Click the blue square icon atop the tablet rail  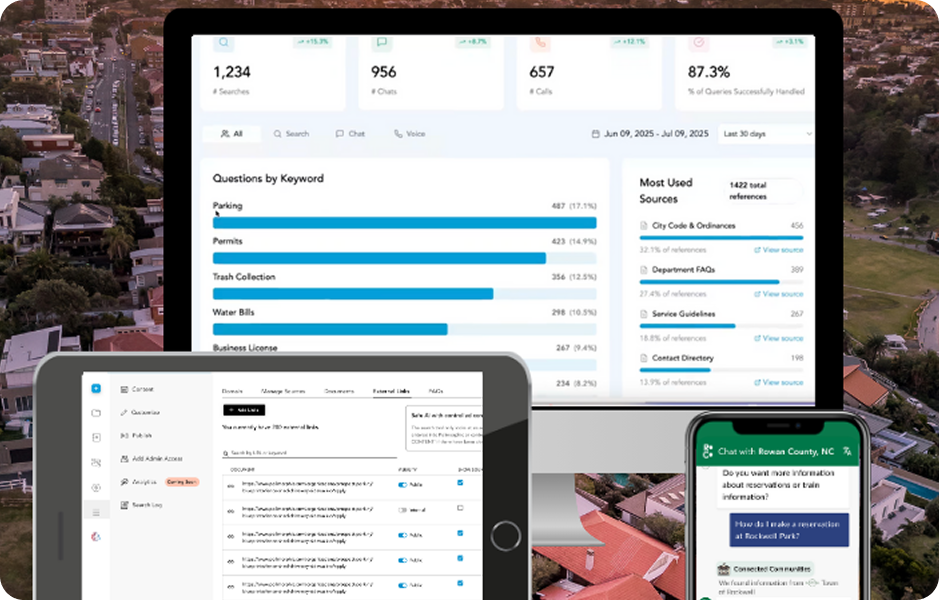pyautogui.click(x=96, y=389)
